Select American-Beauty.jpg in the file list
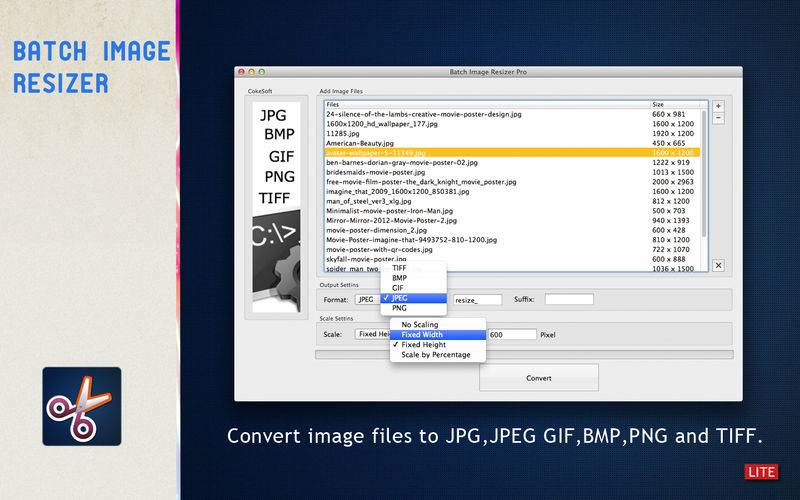Viewport: 800px width, 500px height. (x=512, y=143)
